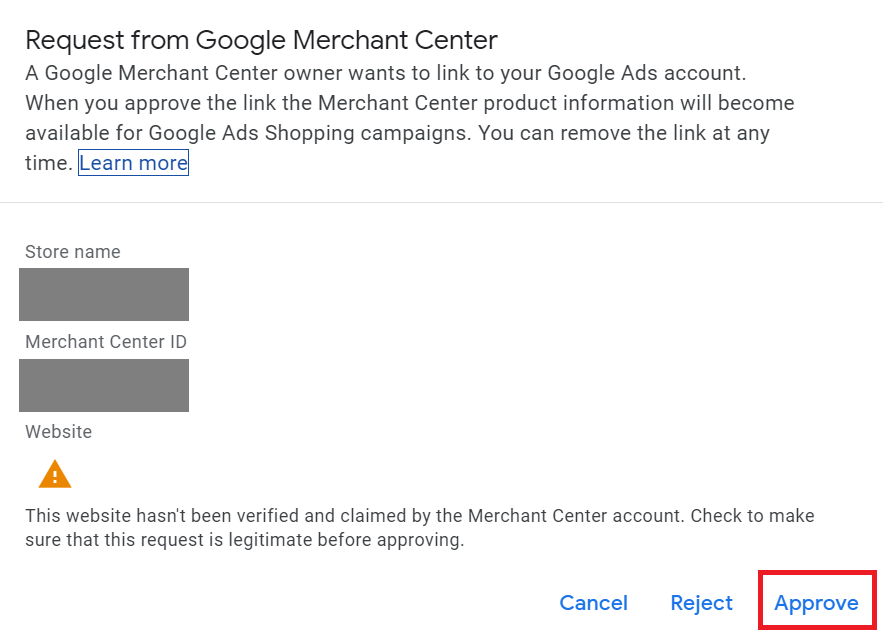Reject the Merchant Center link request
Viewport: 883px width, 631px height.
[x=701, y=602]
